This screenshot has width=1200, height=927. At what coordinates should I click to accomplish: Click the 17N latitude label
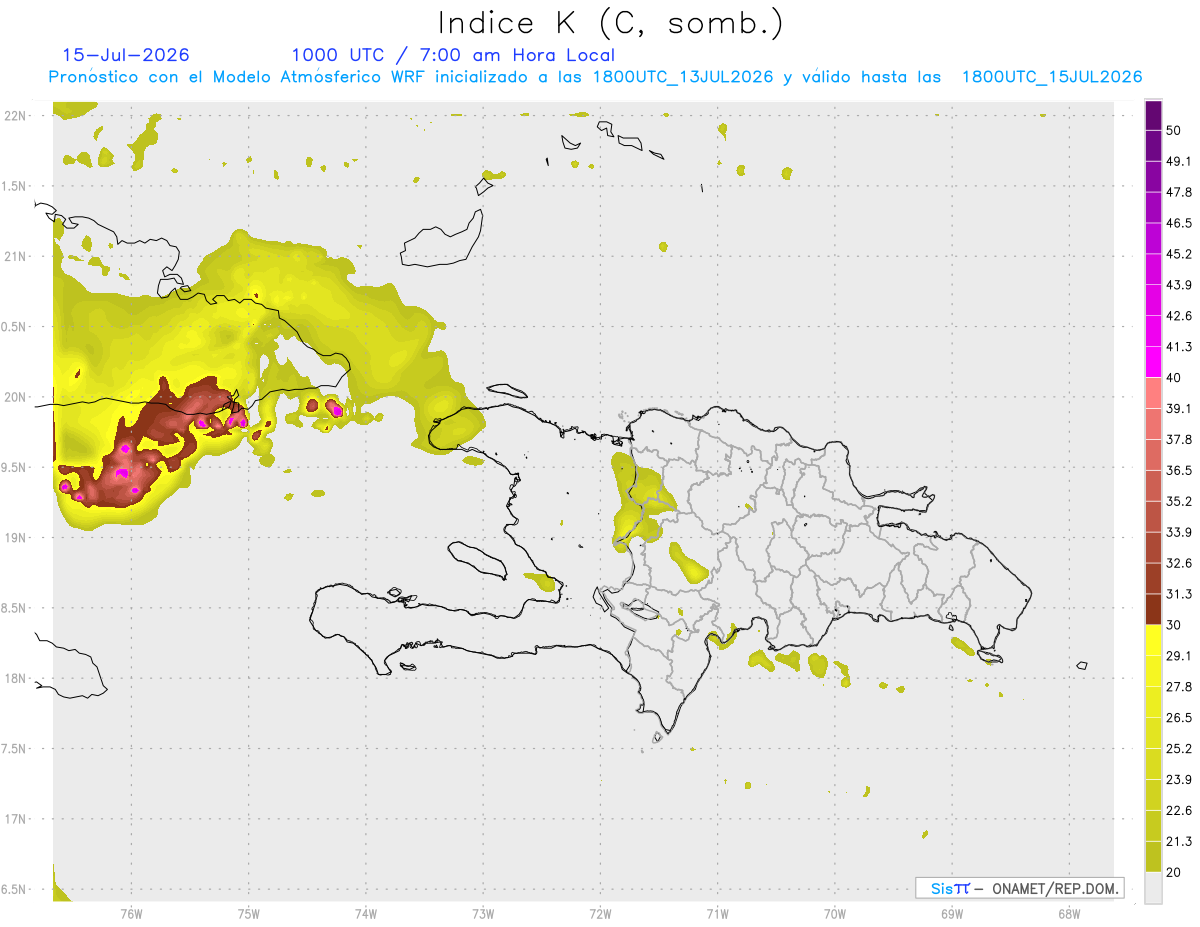click(17, 820)
